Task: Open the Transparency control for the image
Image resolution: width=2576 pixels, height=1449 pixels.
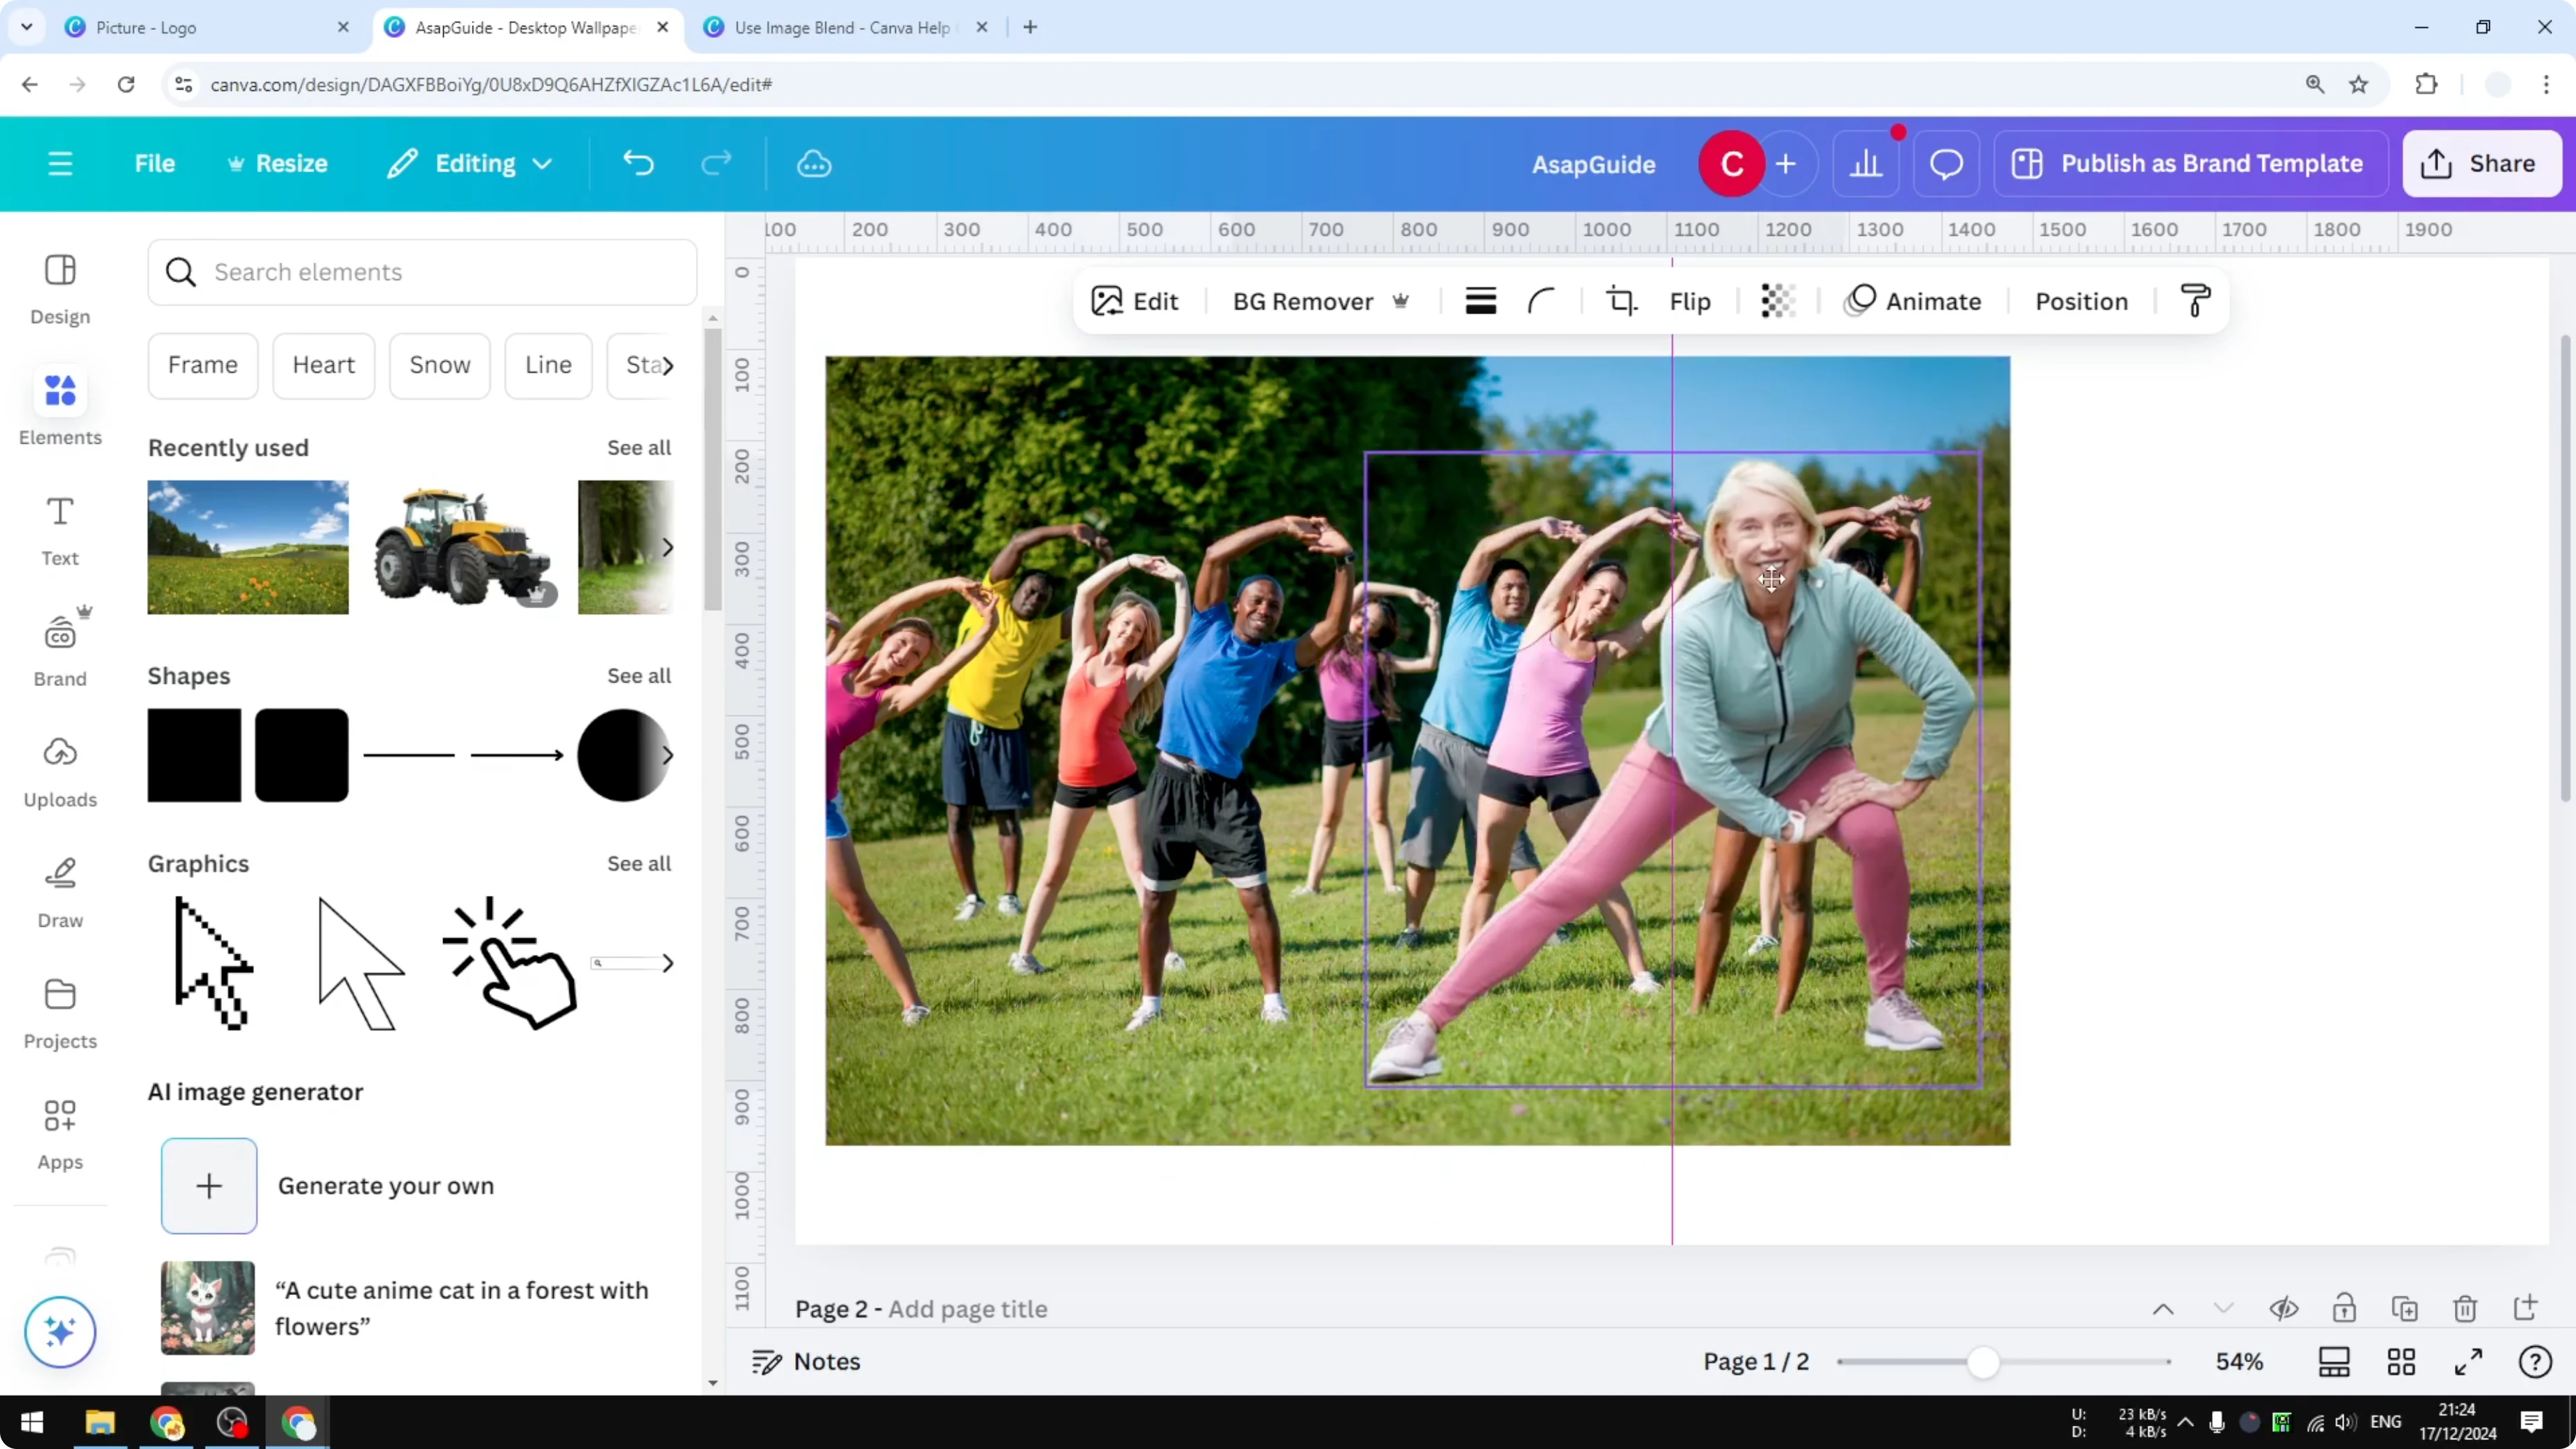Action: tap(1778, 300)
